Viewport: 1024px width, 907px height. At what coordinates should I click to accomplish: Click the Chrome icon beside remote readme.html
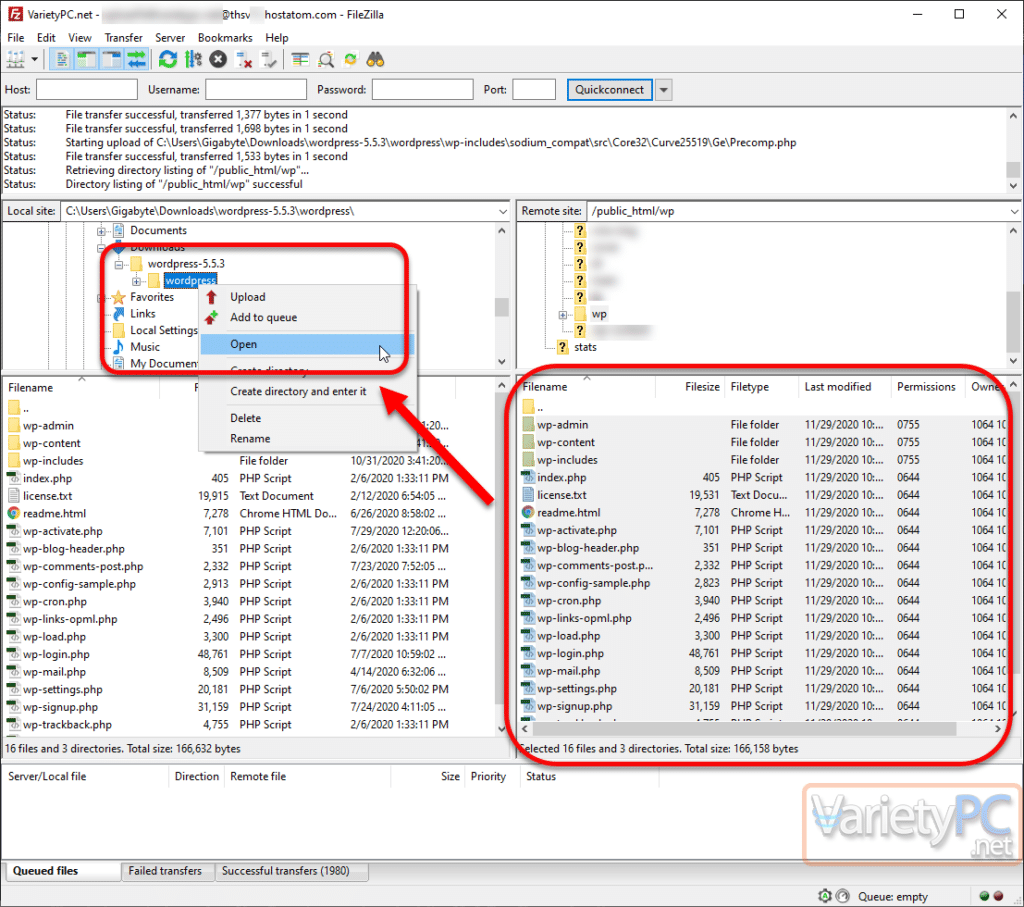click(528, 513)
